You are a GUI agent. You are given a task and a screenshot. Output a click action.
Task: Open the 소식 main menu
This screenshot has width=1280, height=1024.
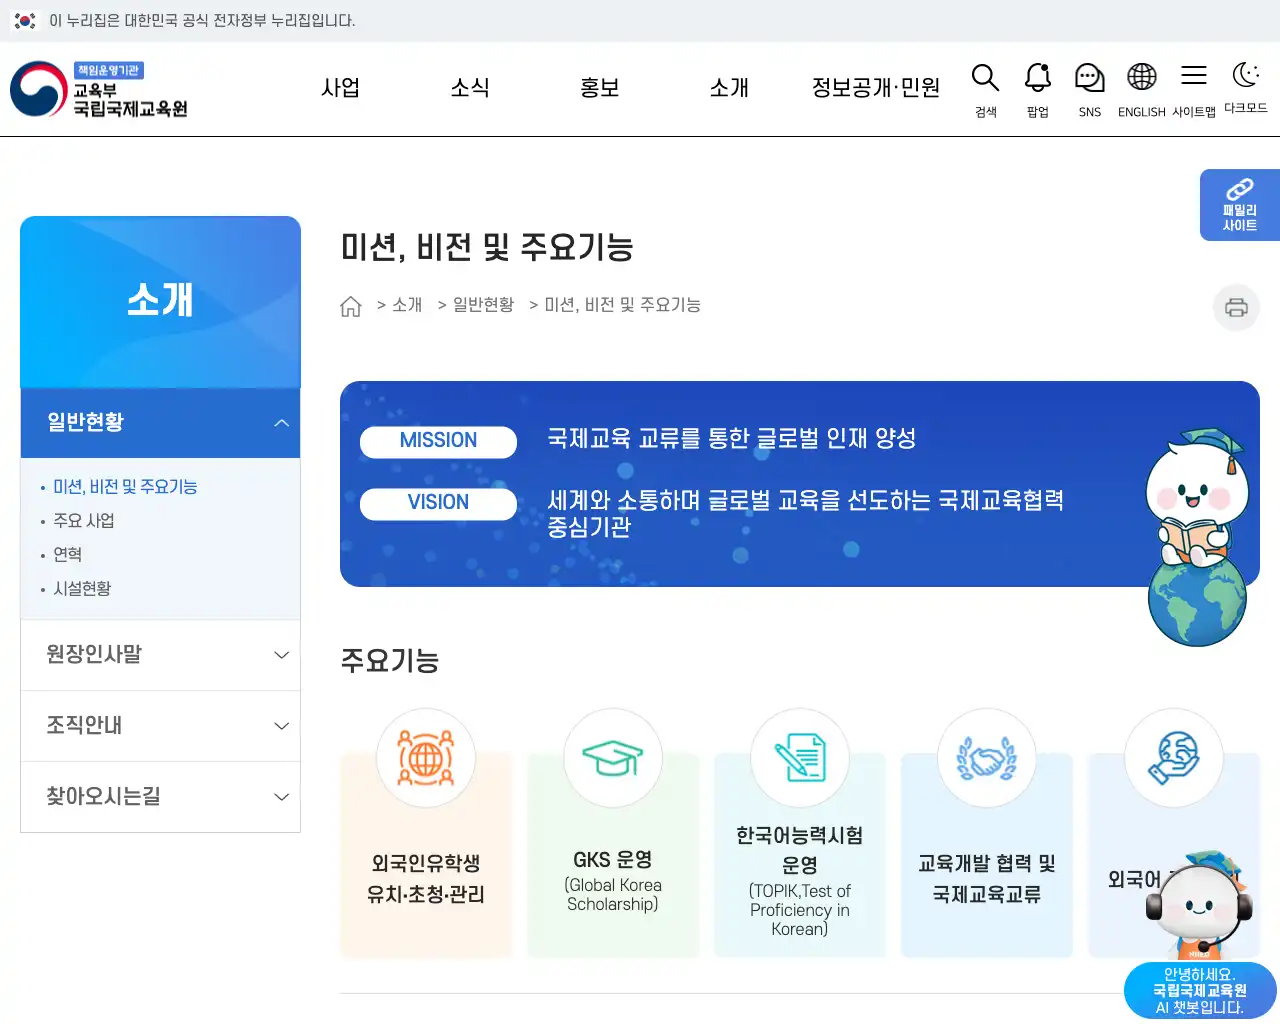(x=470, y=88)
